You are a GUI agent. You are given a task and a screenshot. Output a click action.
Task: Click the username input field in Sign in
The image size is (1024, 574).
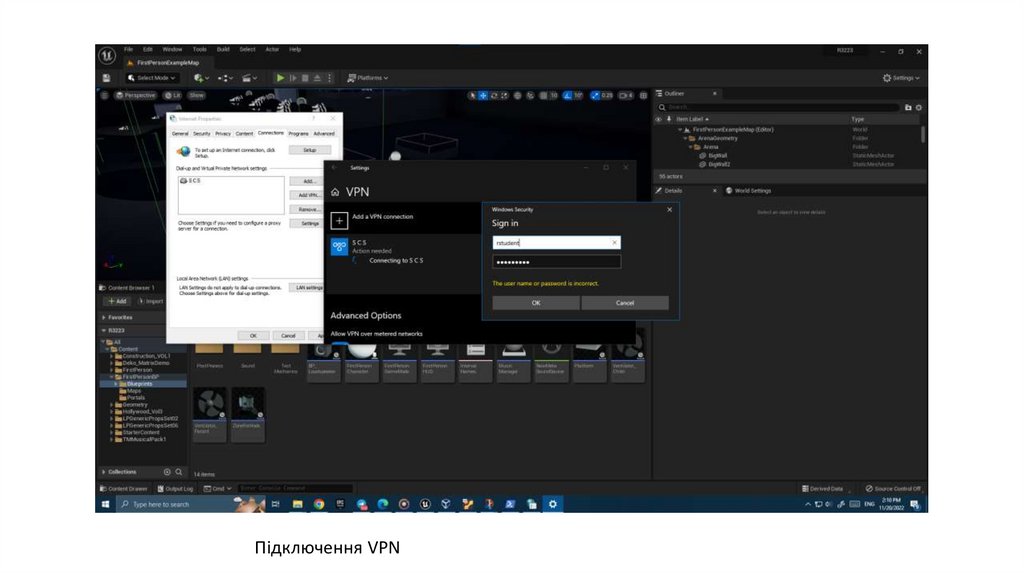(556, 242)
